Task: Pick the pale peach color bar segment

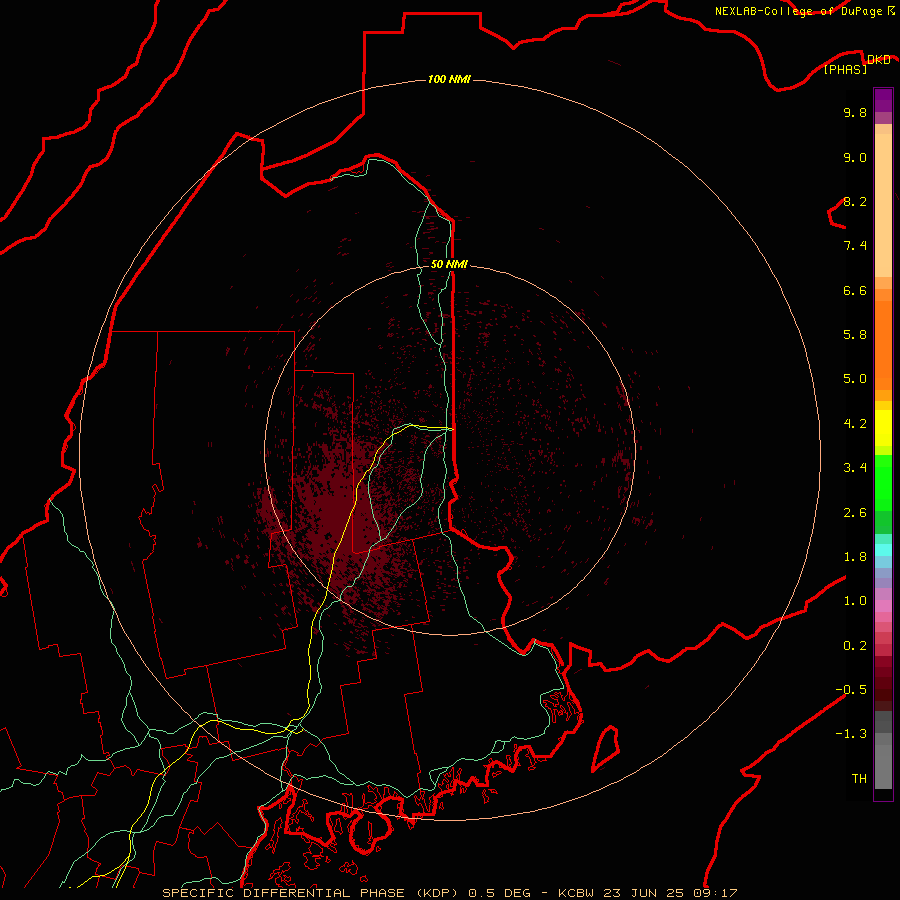Action: pyautogui.click(x=883, y=205)
